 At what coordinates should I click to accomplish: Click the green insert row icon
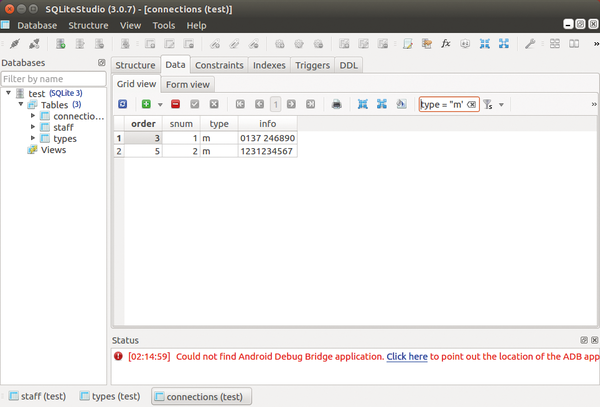pos(146,104)
